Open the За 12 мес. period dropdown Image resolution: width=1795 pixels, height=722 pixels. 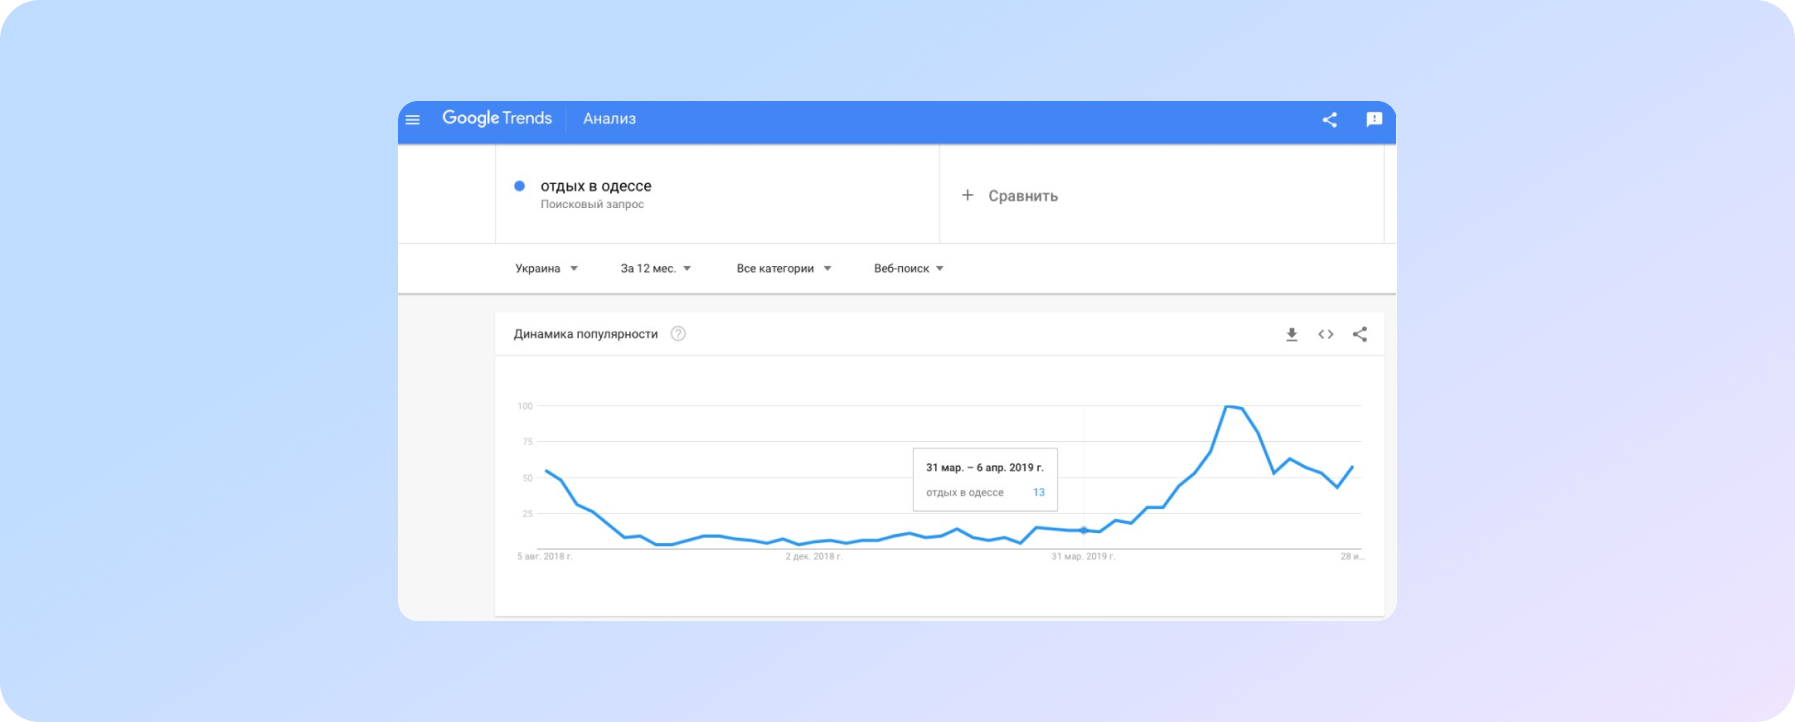coord(656,268)
